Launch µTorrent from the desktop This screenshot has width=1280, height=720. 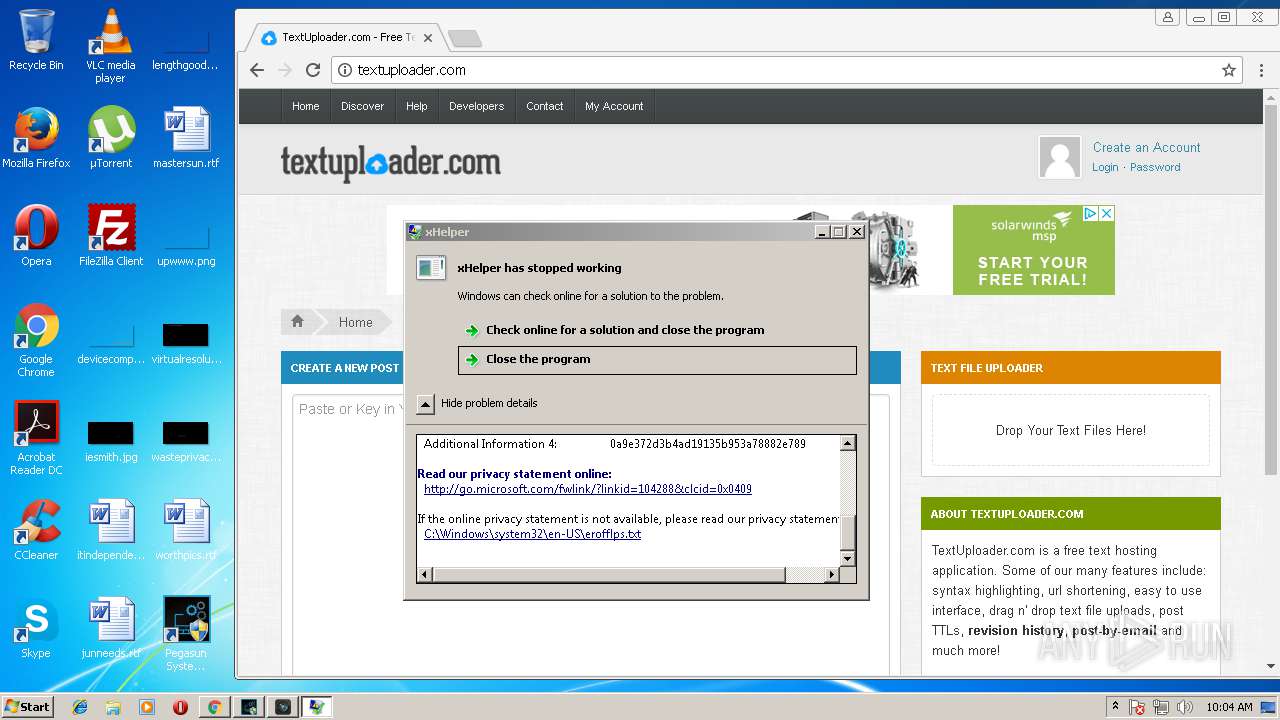[x=110, y=137]
